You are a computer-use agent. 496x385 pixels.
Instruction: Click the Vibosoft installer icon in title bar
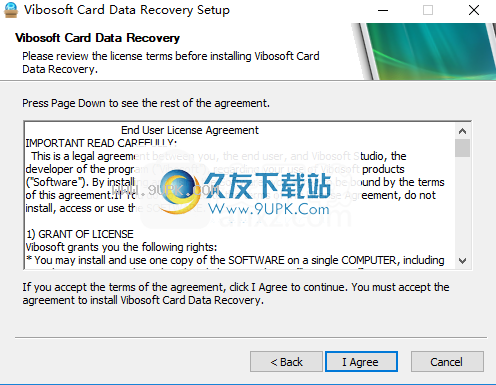[10, 10]
